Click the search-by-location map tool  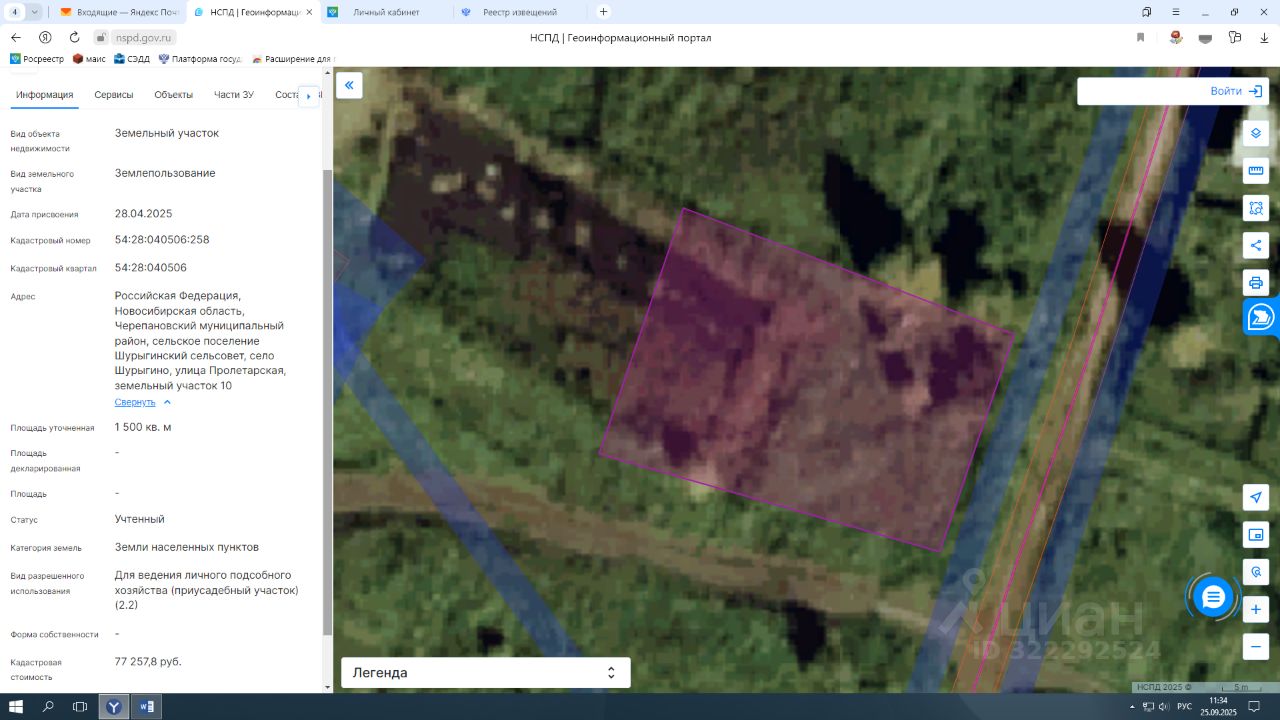click(x=1256, y=572)
